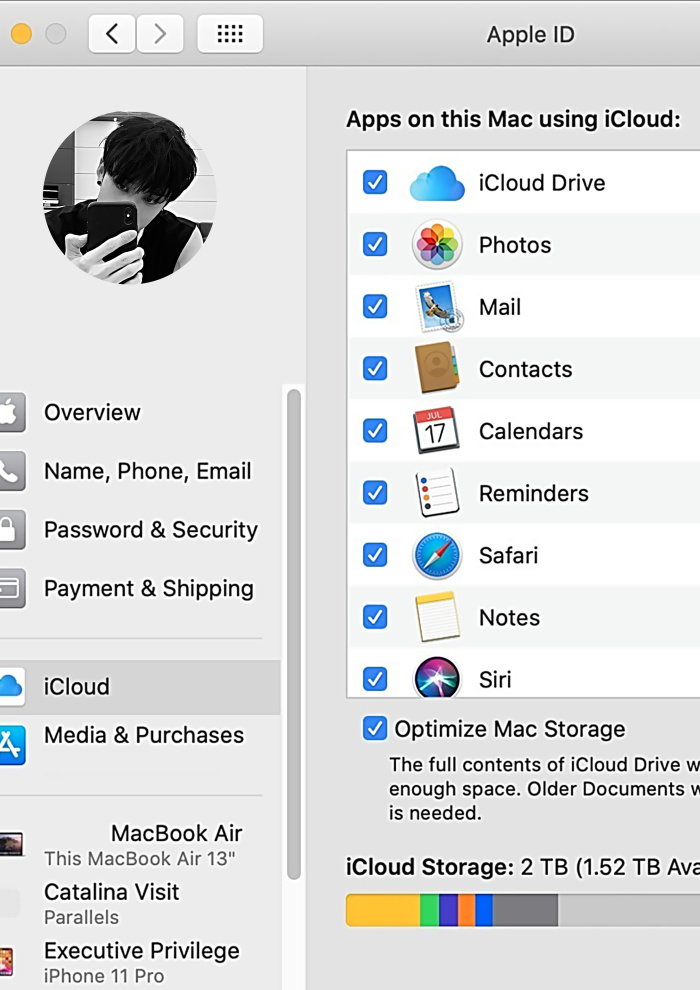Image resolution: width=700 pixels, height=990 pixels.
Task: Click the iCloud sidebar cloud icon
Action: (11, 686)
